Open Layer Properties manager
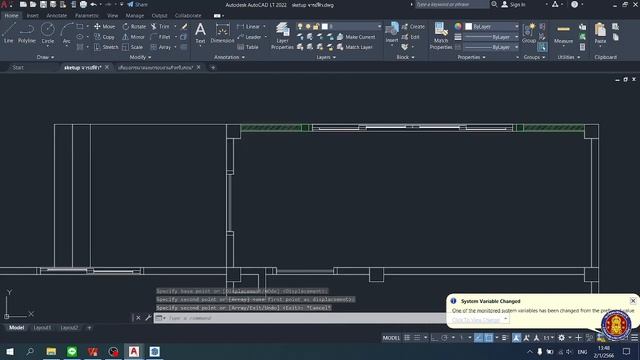Viewport: 640px width, 360px height. [x=282, y=36]
